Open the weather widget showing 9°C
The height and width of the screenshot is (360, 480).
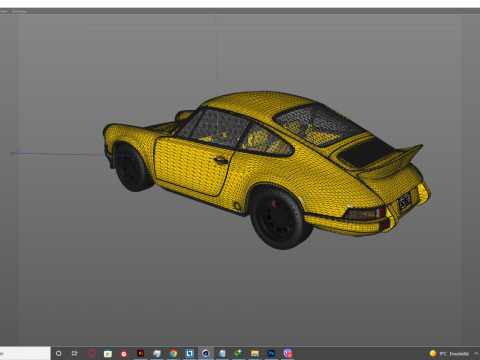coord(449,353)
